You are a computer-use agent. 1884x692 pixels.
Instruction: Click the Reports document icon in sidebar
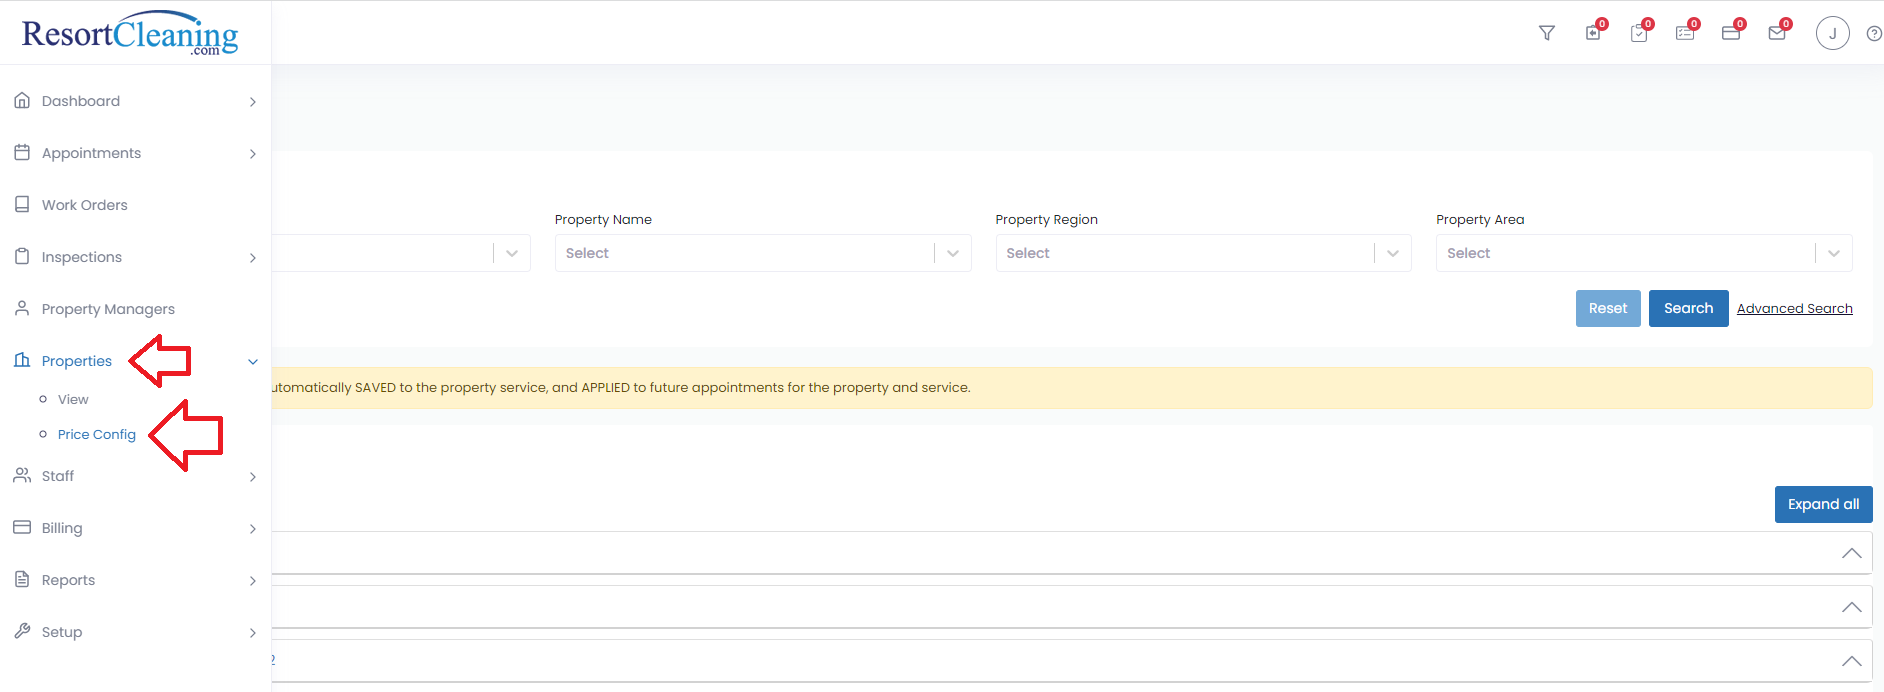click(x=22, y=579)
